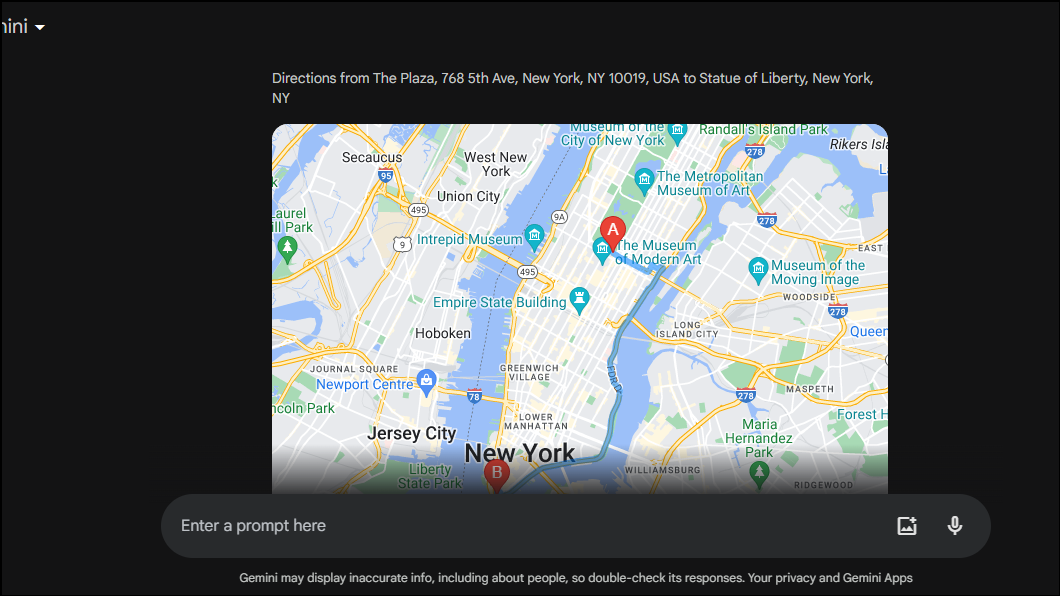Click the 'Secaucus' map label
Screen dimensions: 1060x596
(372, 157)
